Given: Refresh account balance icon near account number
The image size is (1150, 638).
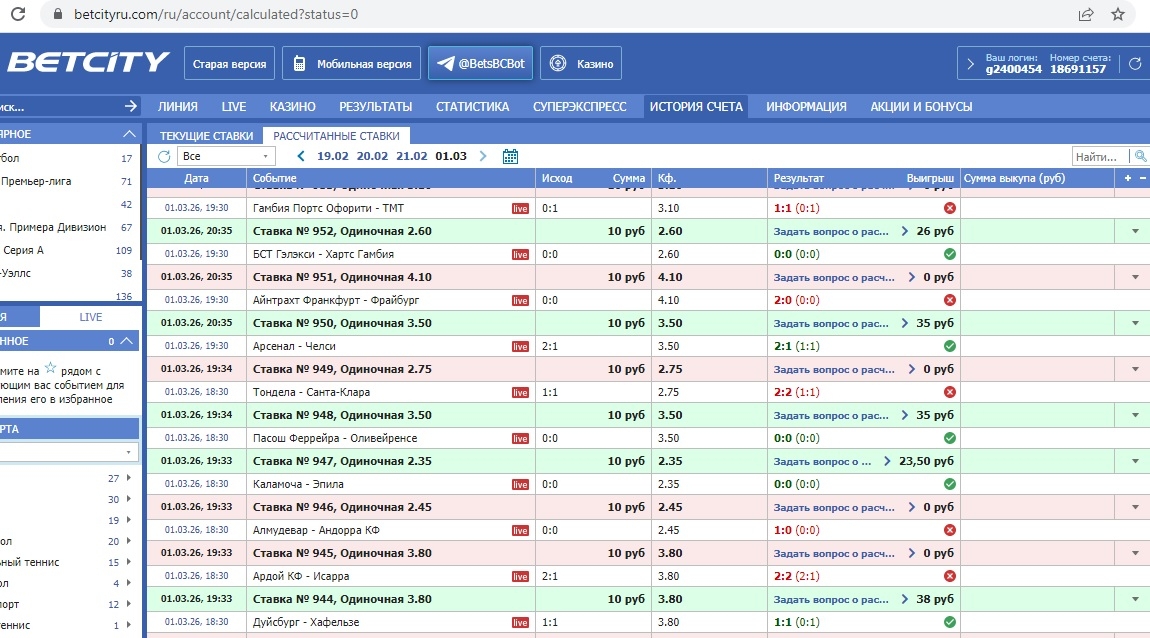Looking at the screenshot, I should coord(1134,64).
